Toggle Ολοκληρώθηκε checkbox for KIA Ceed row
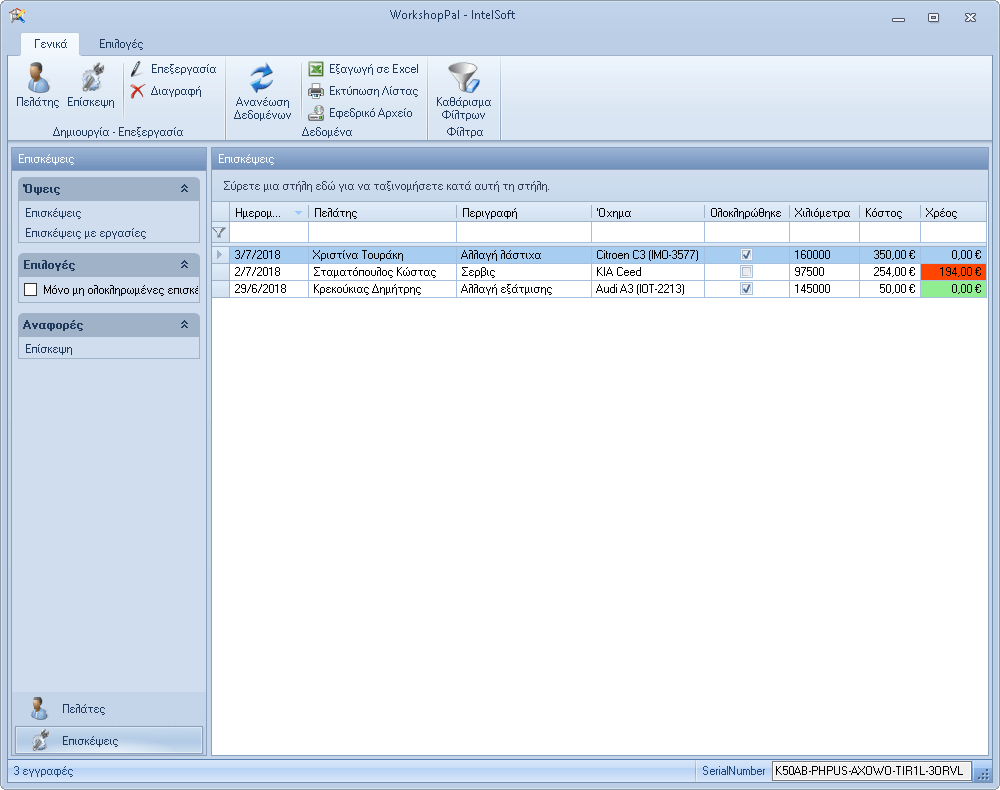This screenshot has width=1000, height=790. [746, 272]
